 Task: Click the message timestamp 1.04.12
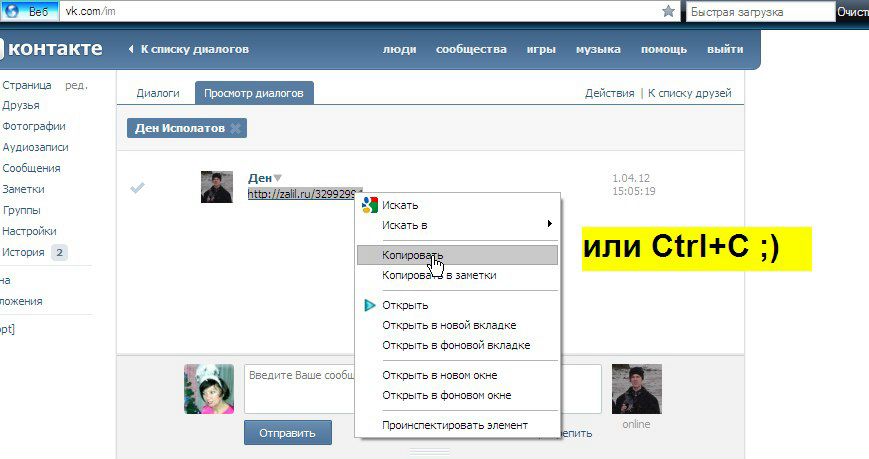coord(631,178)
